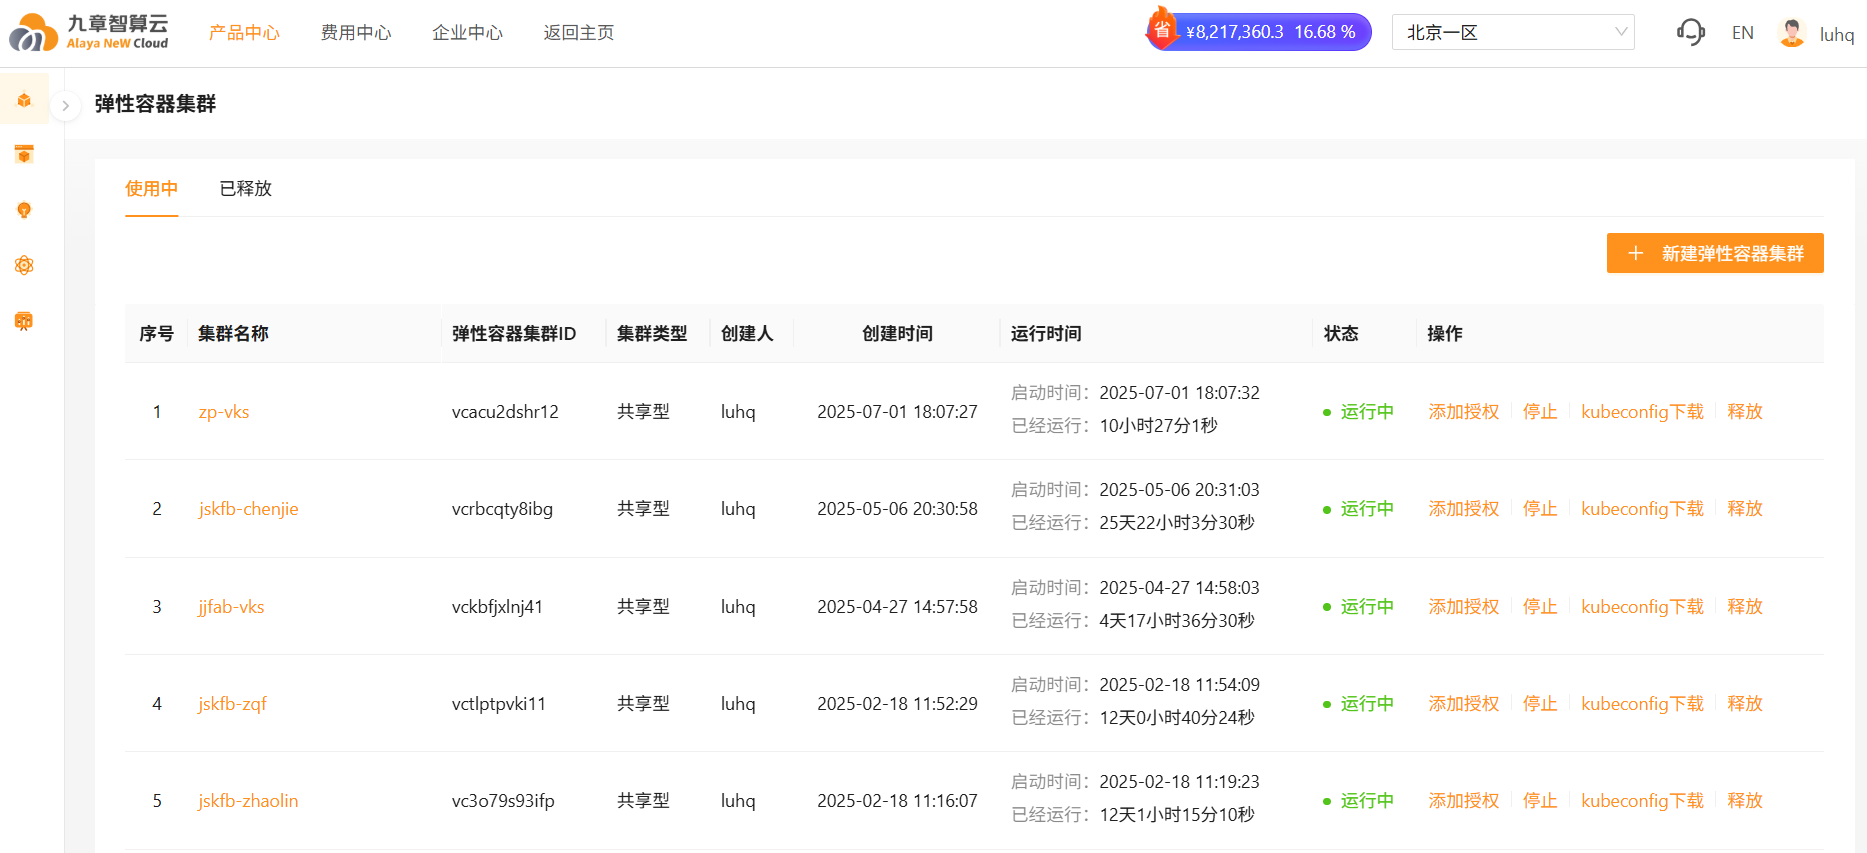Click 添加授权 for jskfb-zqf

coord(1464,704)
